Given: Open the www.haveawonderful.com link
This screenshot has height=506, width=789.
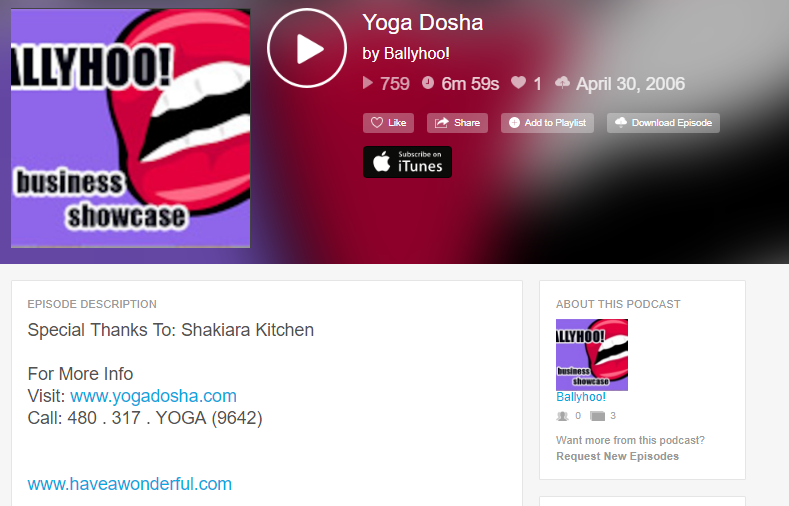Looking at the screenshot, I should pos(129,484).
